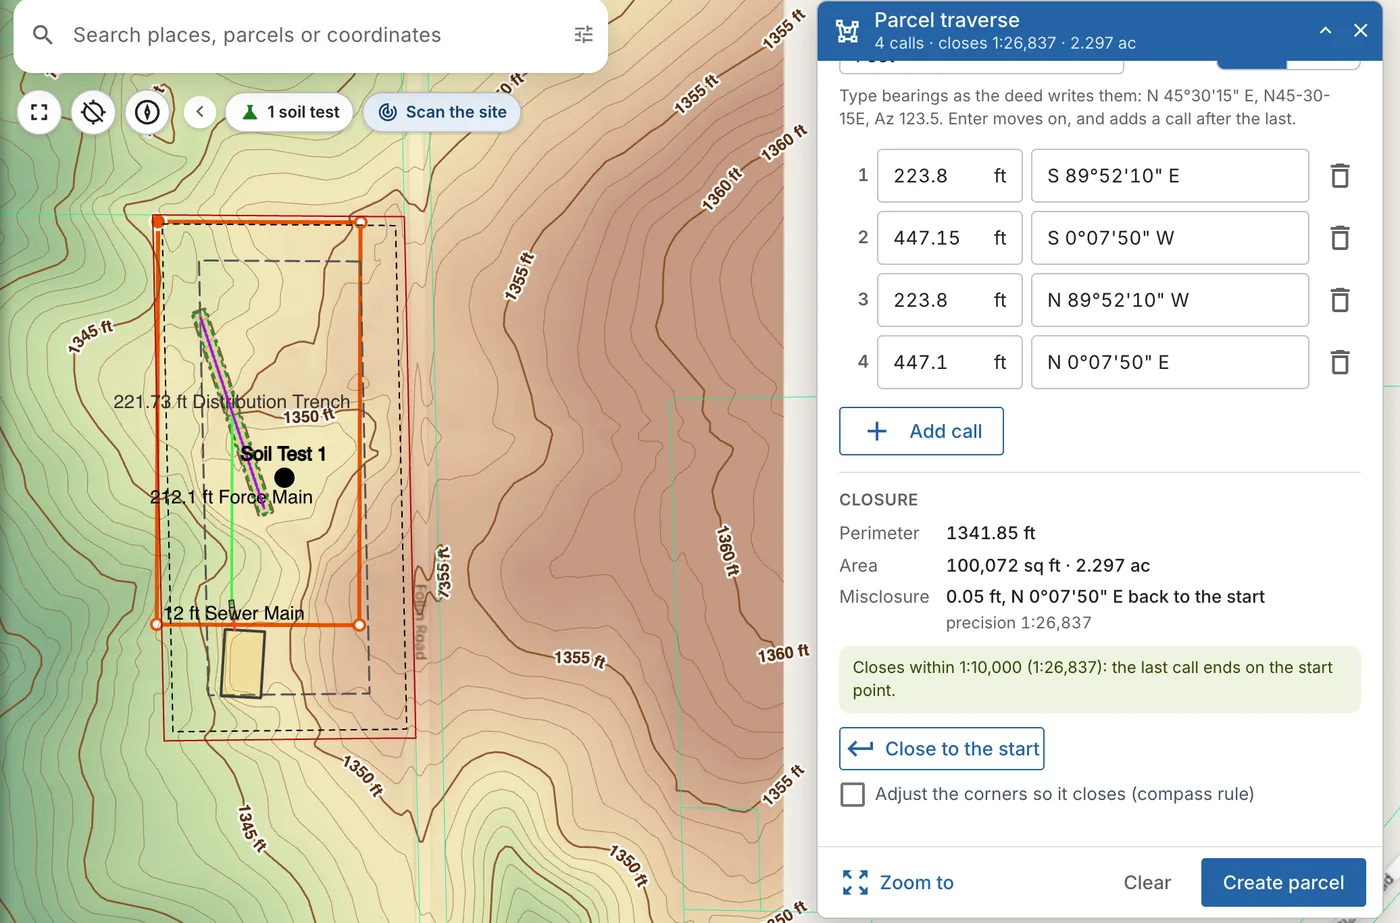Click the Create parcel button
Image resolution: width=1400 pixels, height=923 pixels.
(1283, 882)
